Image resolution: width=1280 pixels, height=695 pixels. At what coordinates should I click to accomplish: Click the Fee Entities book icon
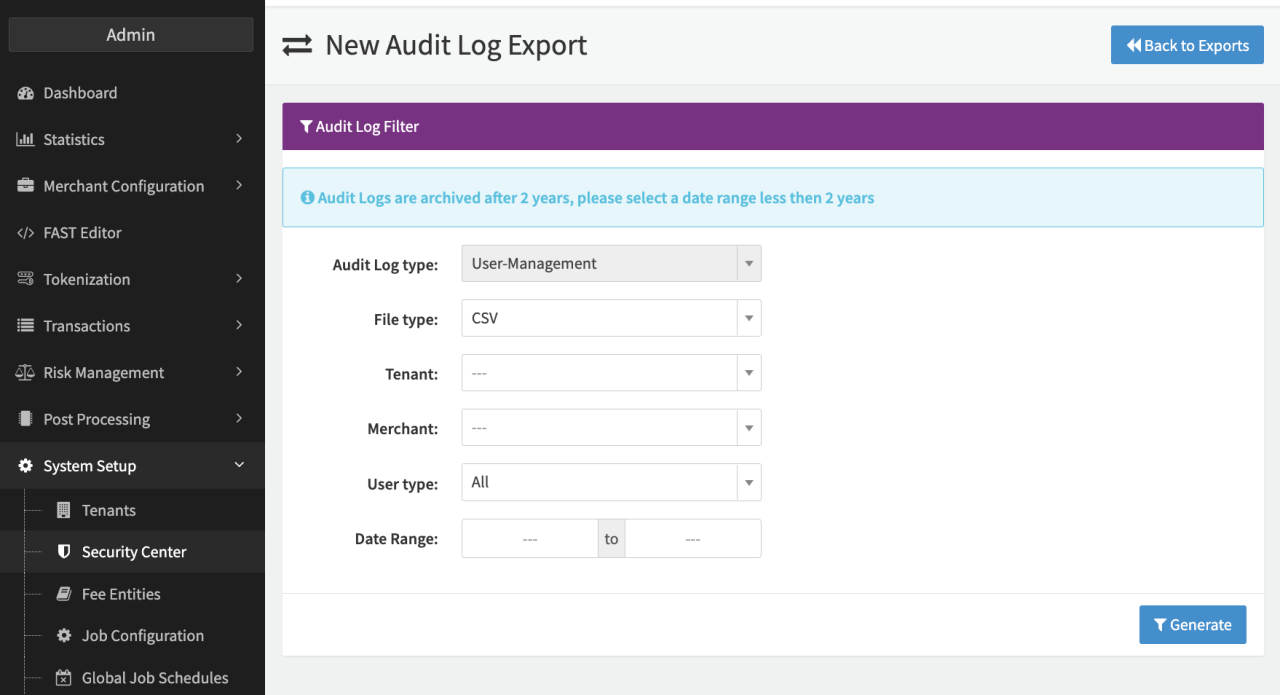pos(64,594)
